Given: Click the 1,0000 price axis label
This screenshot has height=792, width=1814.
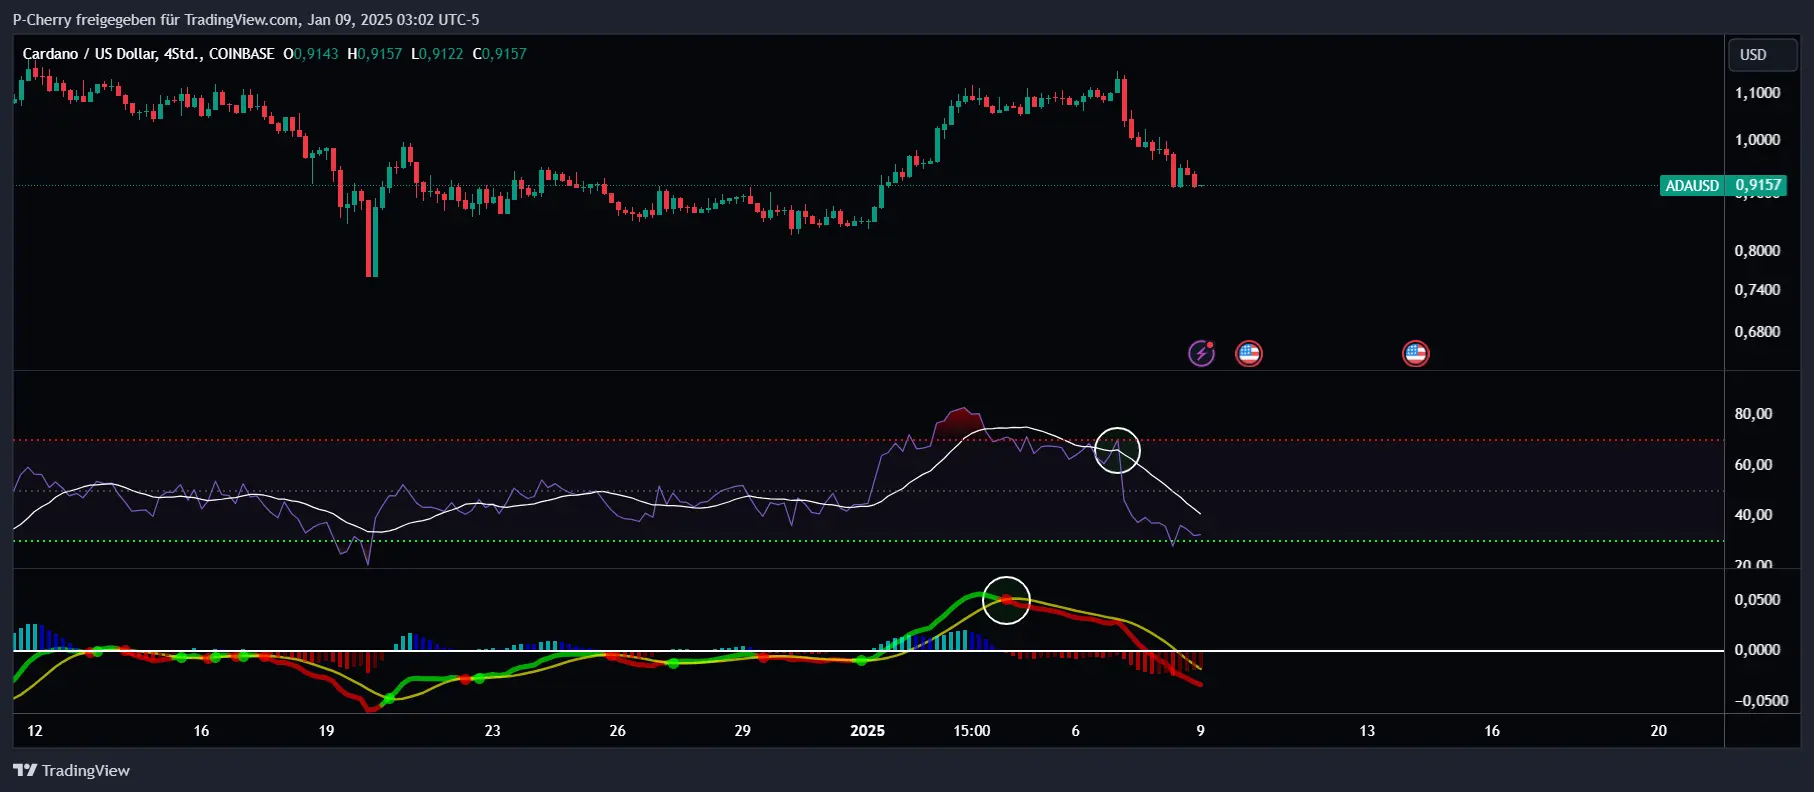Looking at the screenshot, I should click(1757, 140).
